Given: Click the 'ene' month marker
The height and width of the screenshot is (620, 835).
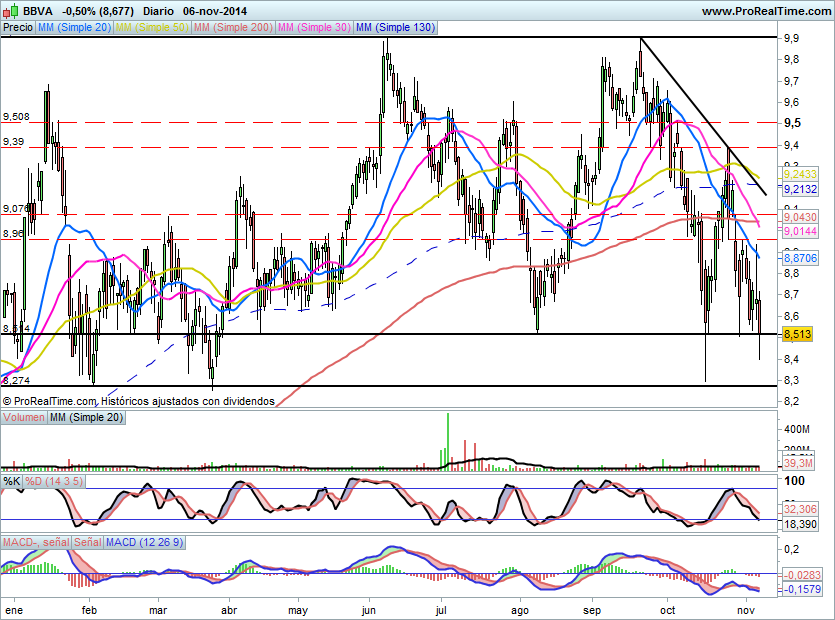Looking at the screenshot, I should 14,610.
